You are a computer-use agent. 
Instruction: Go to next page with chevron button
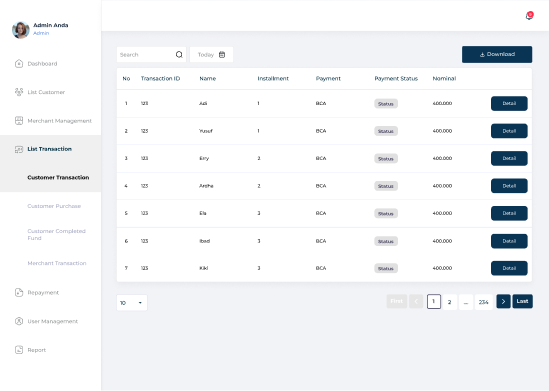[503, 301]
